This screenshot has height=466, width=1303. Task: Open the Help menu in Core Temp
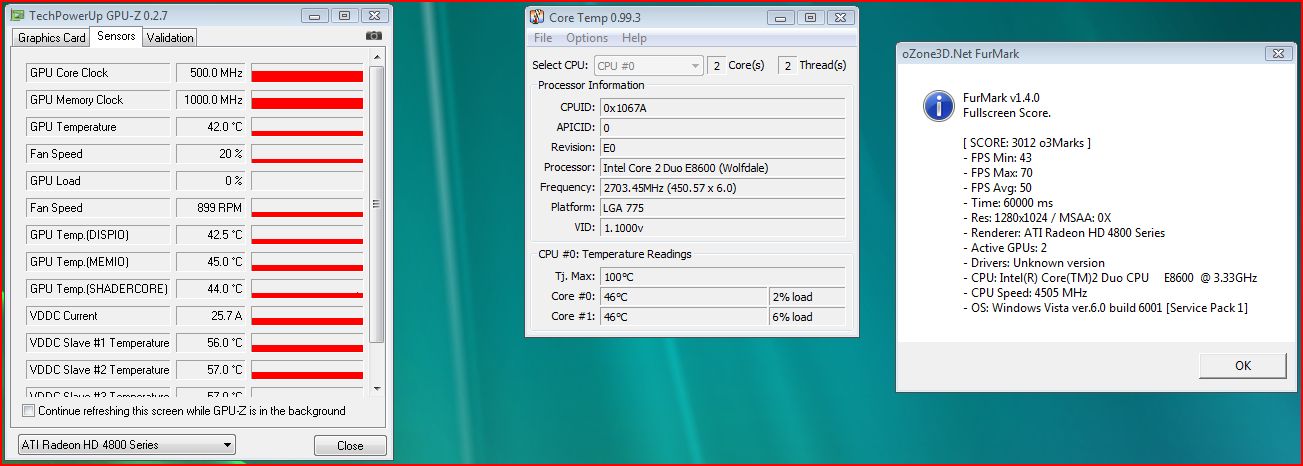pyautogui.click(x=634, y=38)
